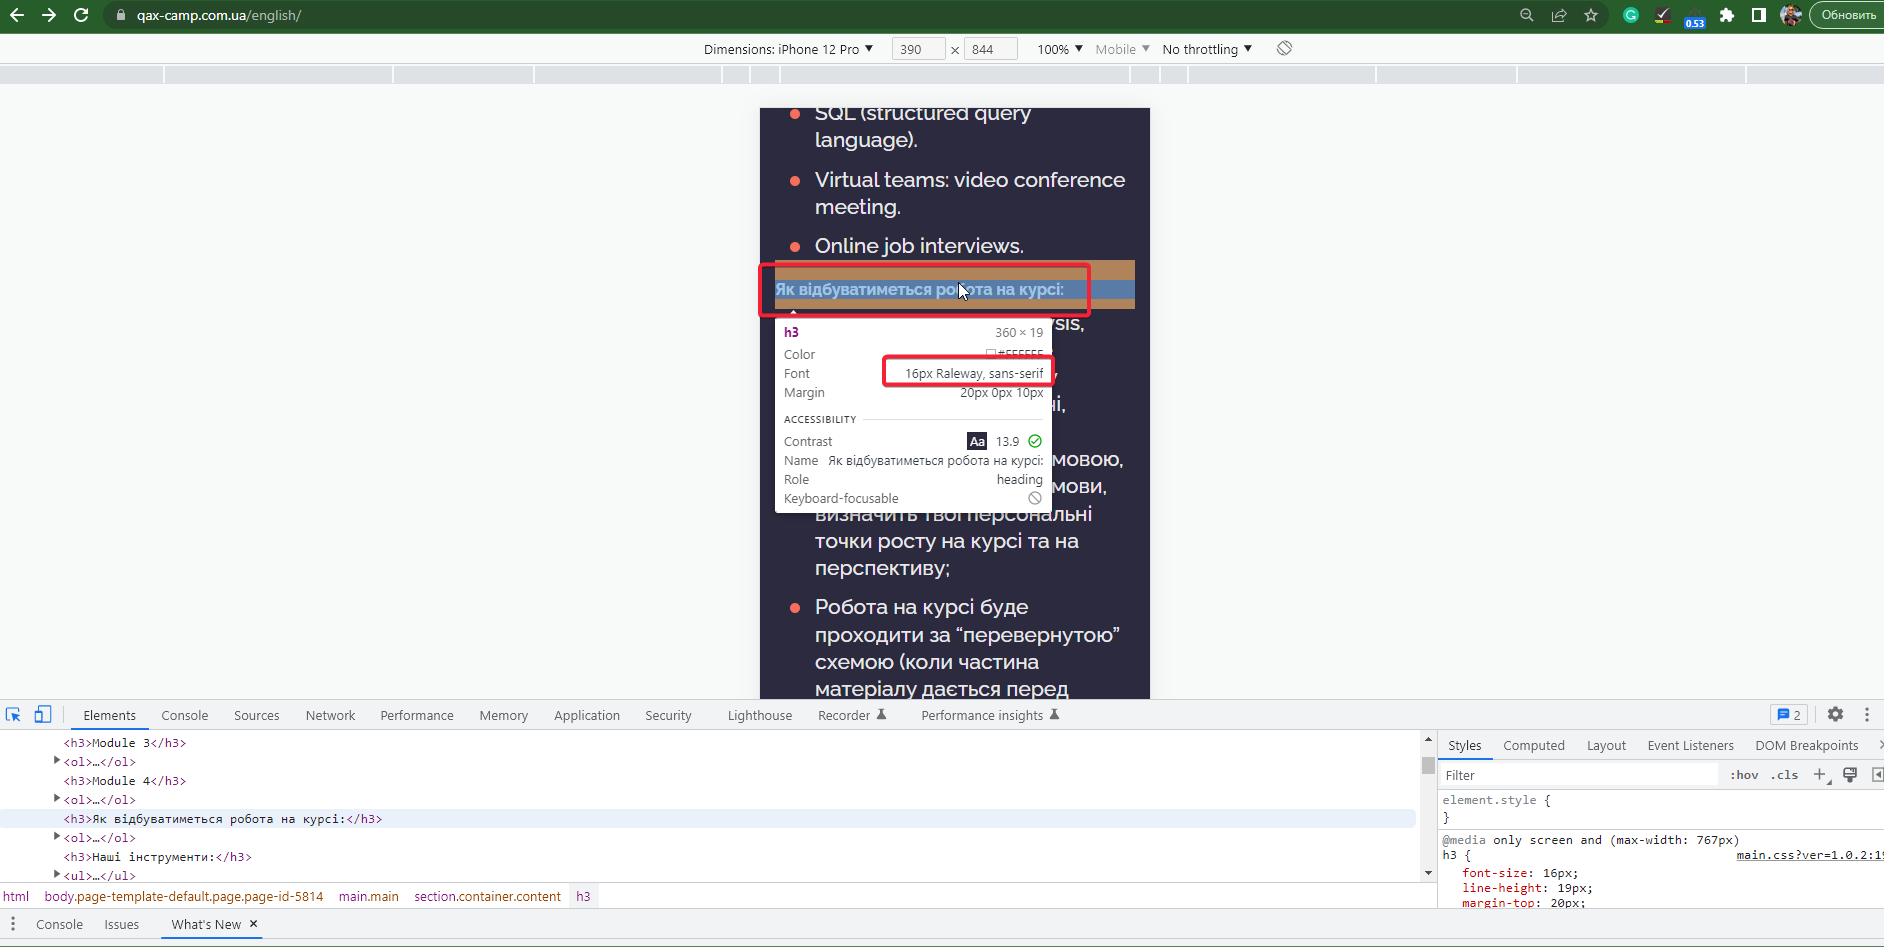Open the No throttling dropdown
This screenshot has height=947, width=1884.
(x=1206, y=48)
